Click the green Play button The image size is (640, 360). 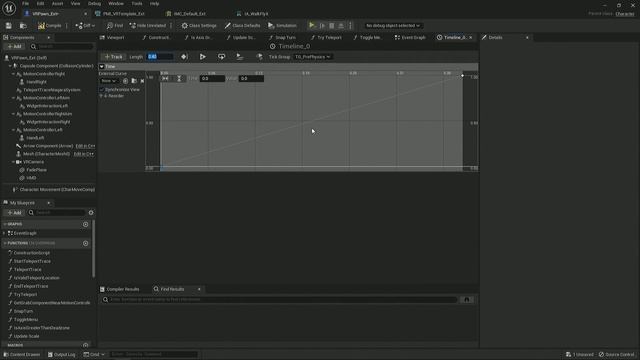[x=312, y=25]
